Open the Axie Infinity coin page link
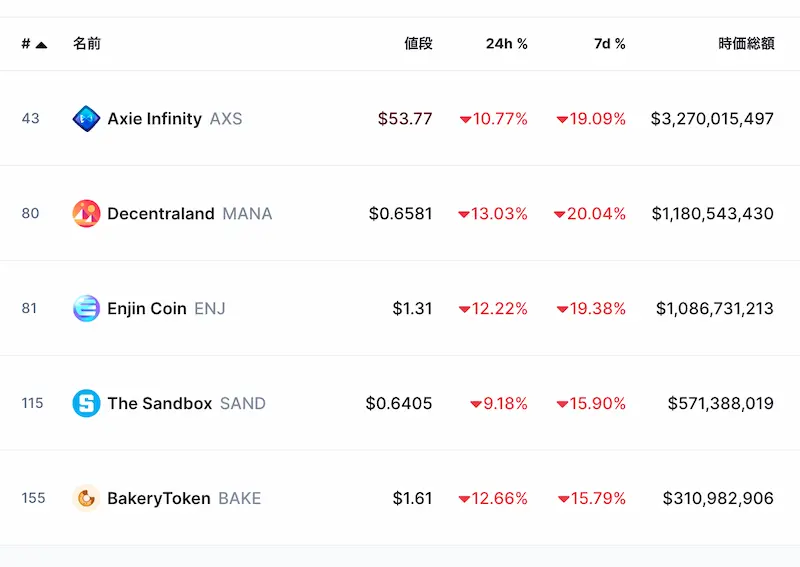 point(155,119)
